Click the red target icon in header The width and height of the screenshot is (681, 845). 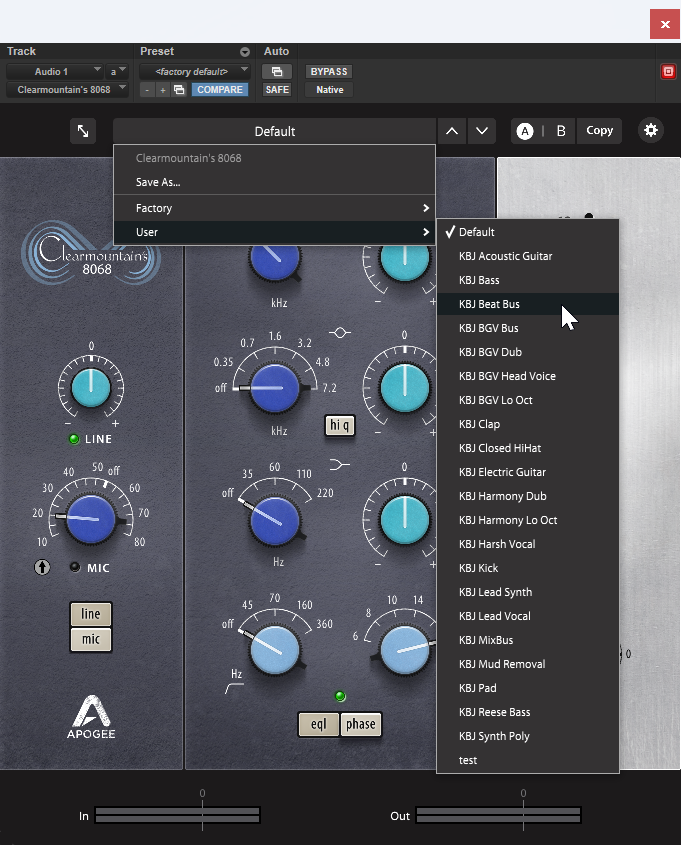(x=668, y=72)
